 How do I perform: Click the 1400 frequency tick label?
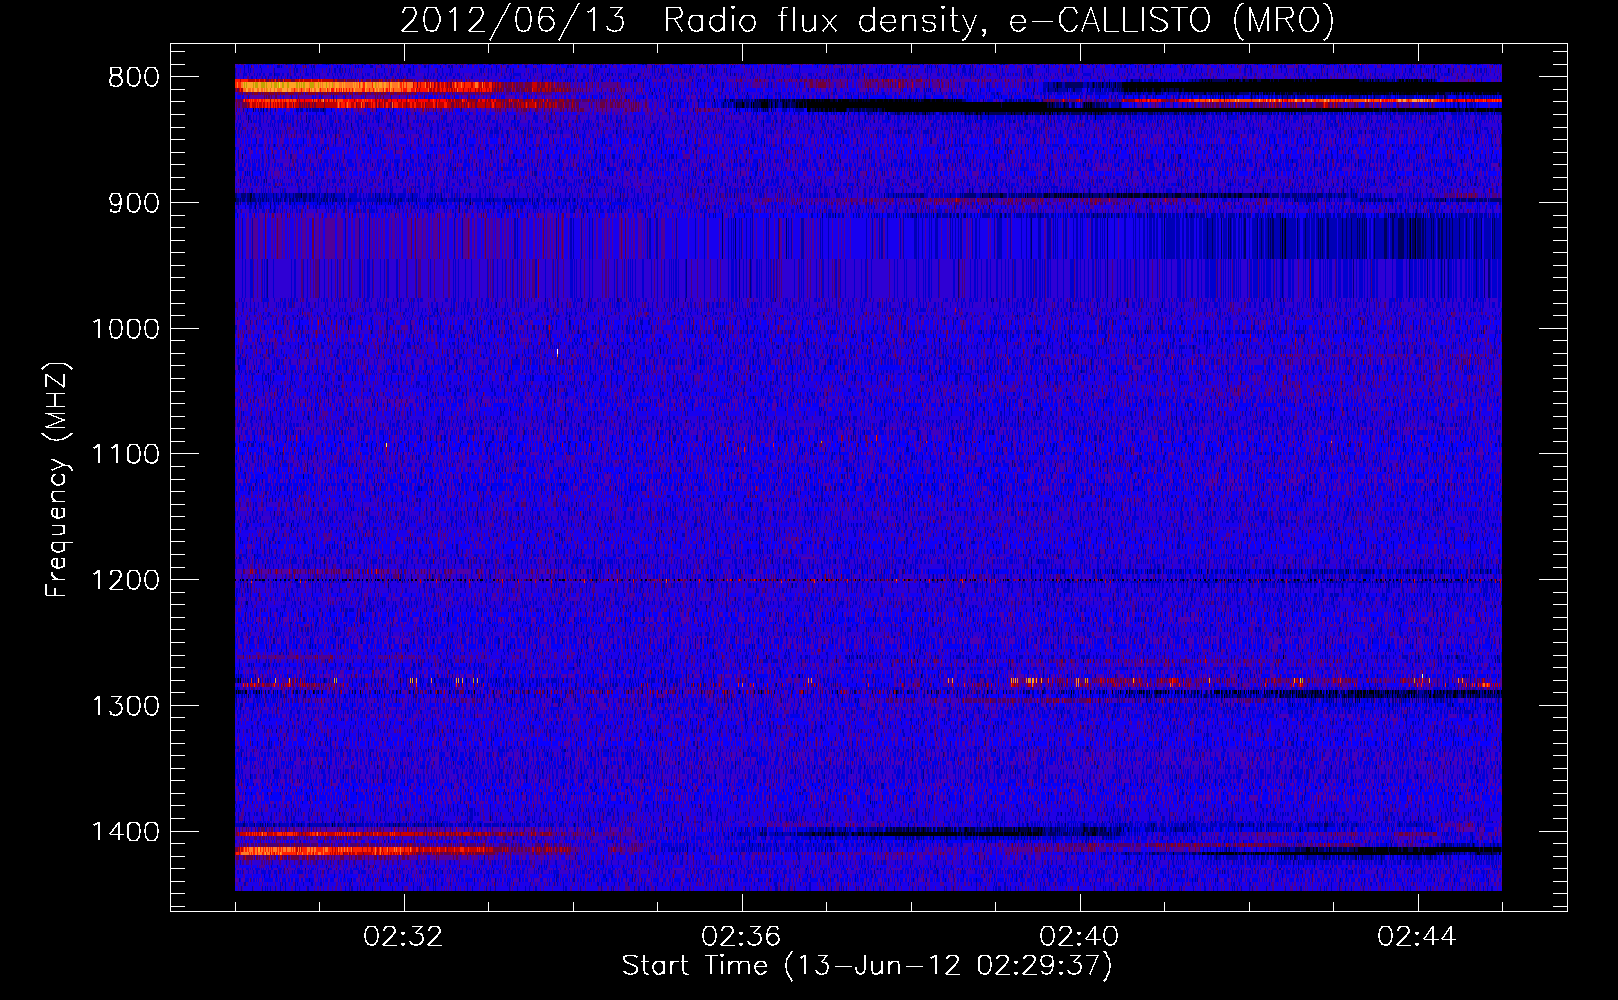pos(126,832)
